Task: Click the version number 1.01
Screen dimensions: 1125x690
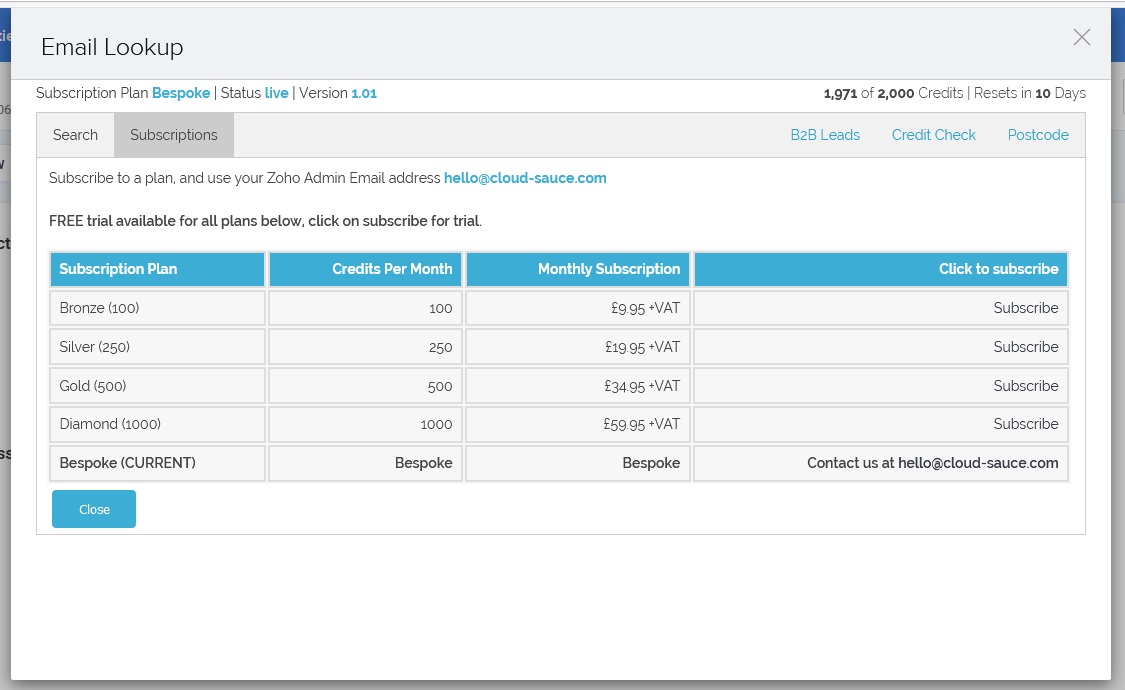Action: (x=364, y=93)
